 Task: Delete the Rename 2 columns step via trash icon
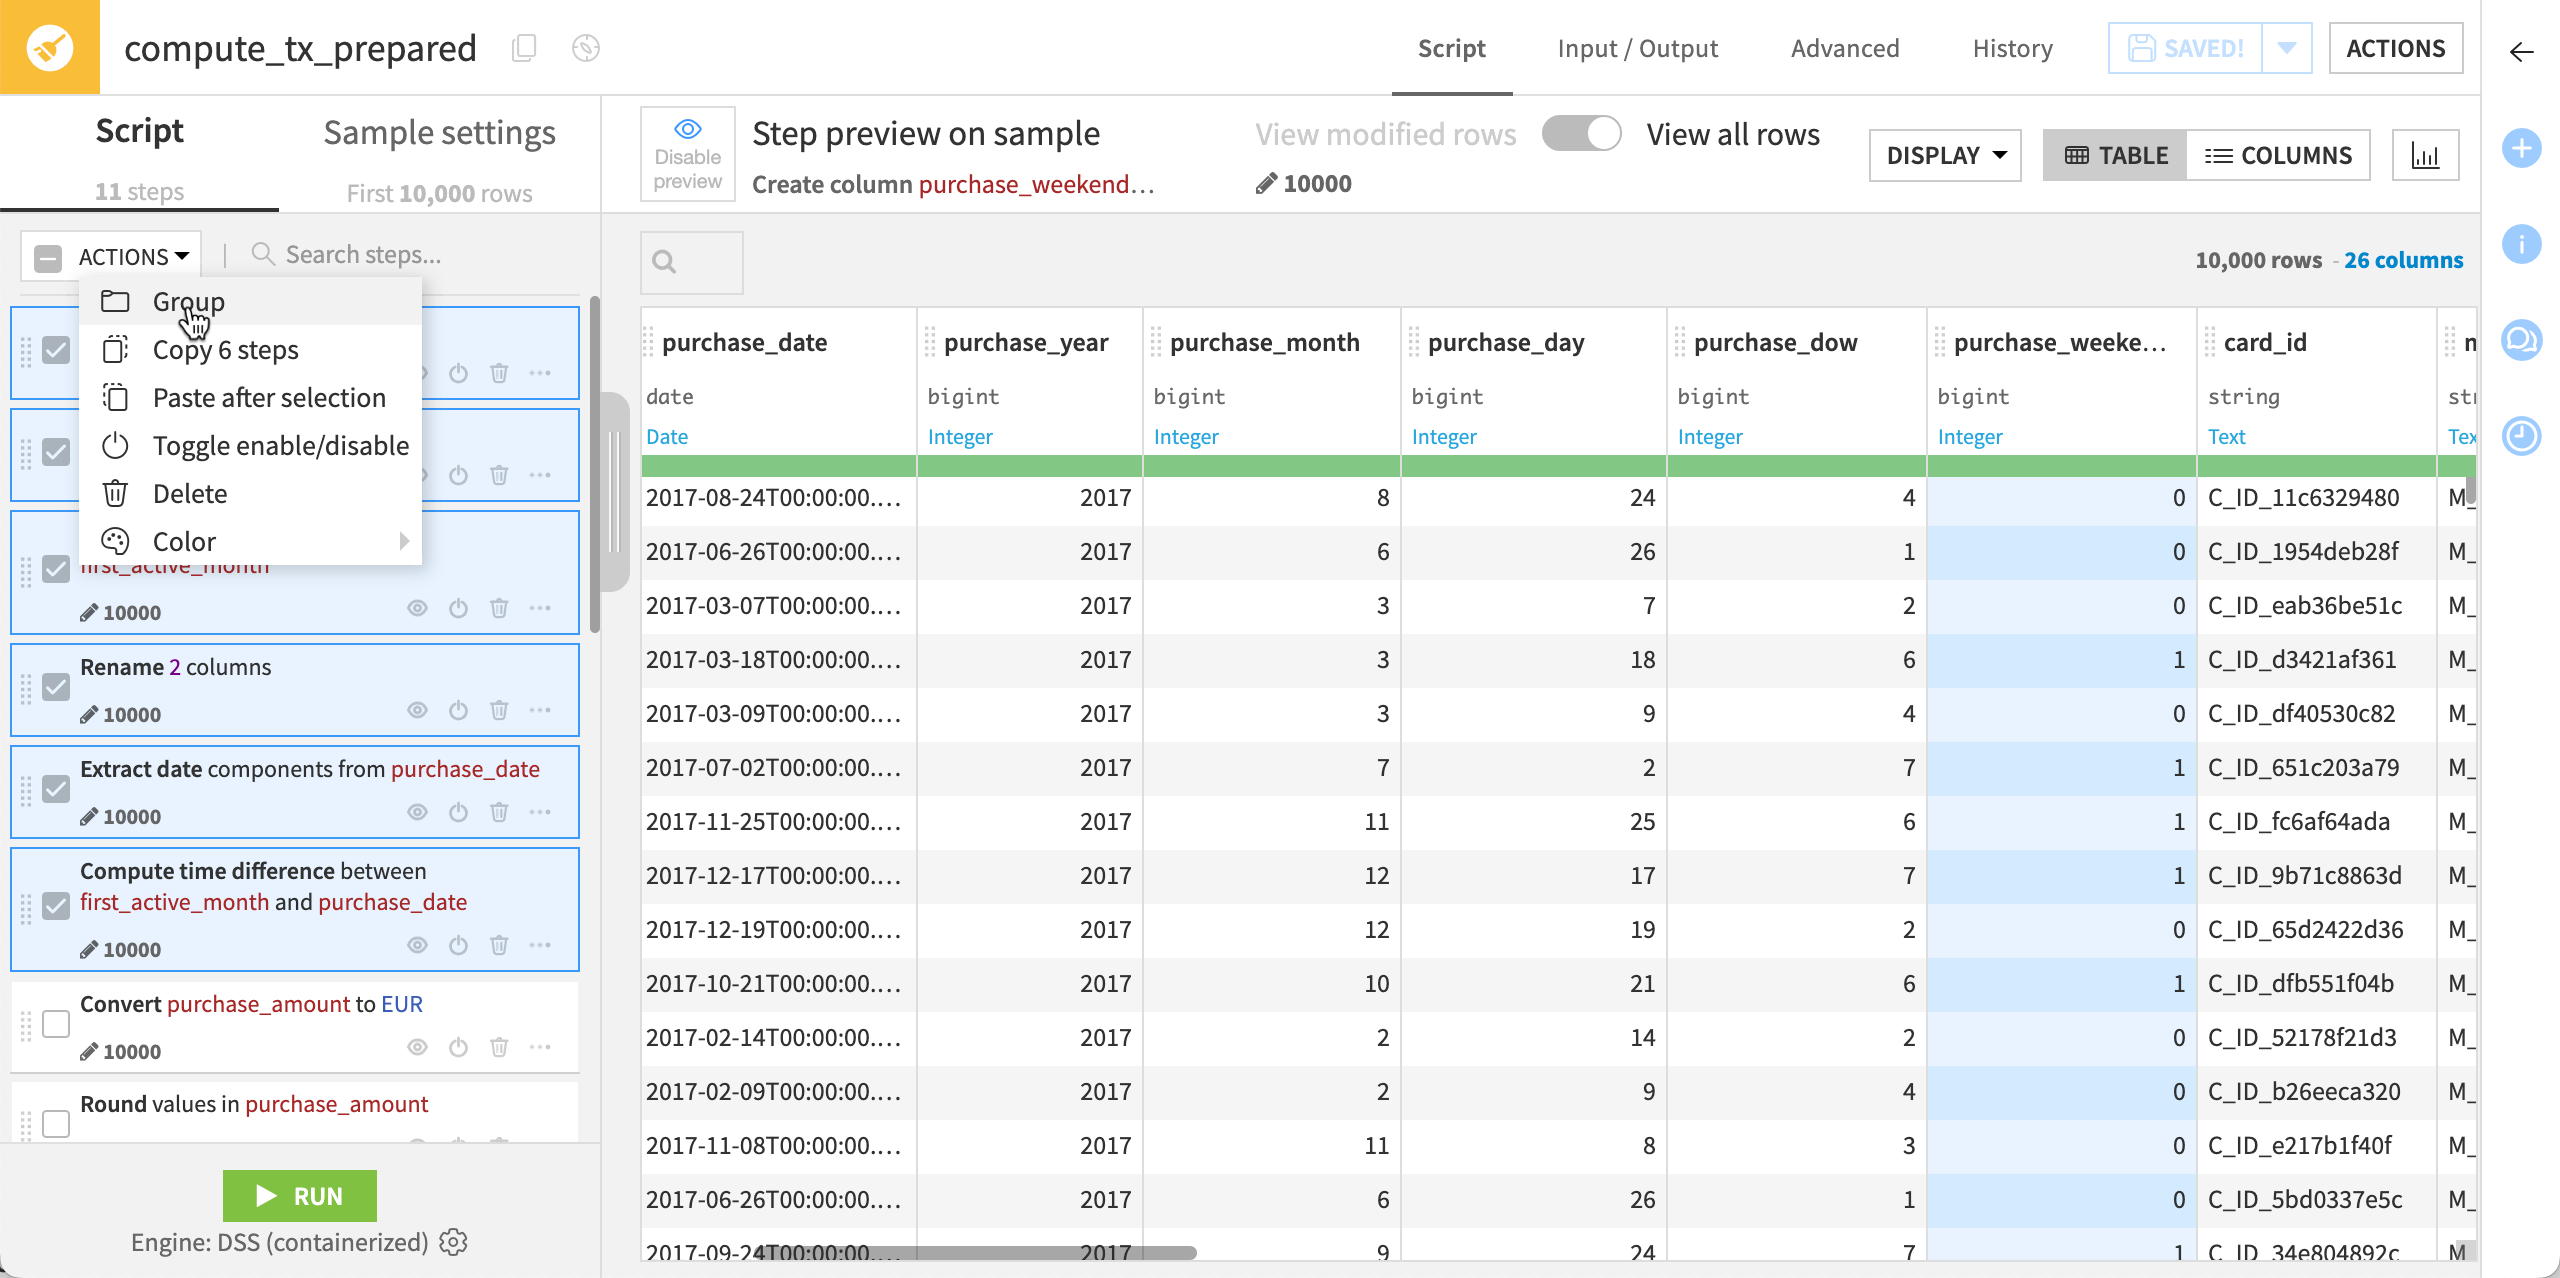click(x=500, y=710)
